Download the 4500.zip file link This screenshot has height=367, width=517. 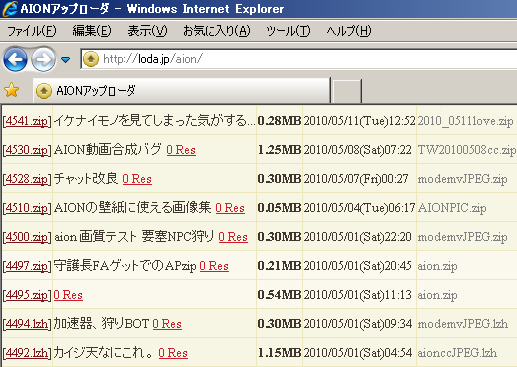(27, 237)
